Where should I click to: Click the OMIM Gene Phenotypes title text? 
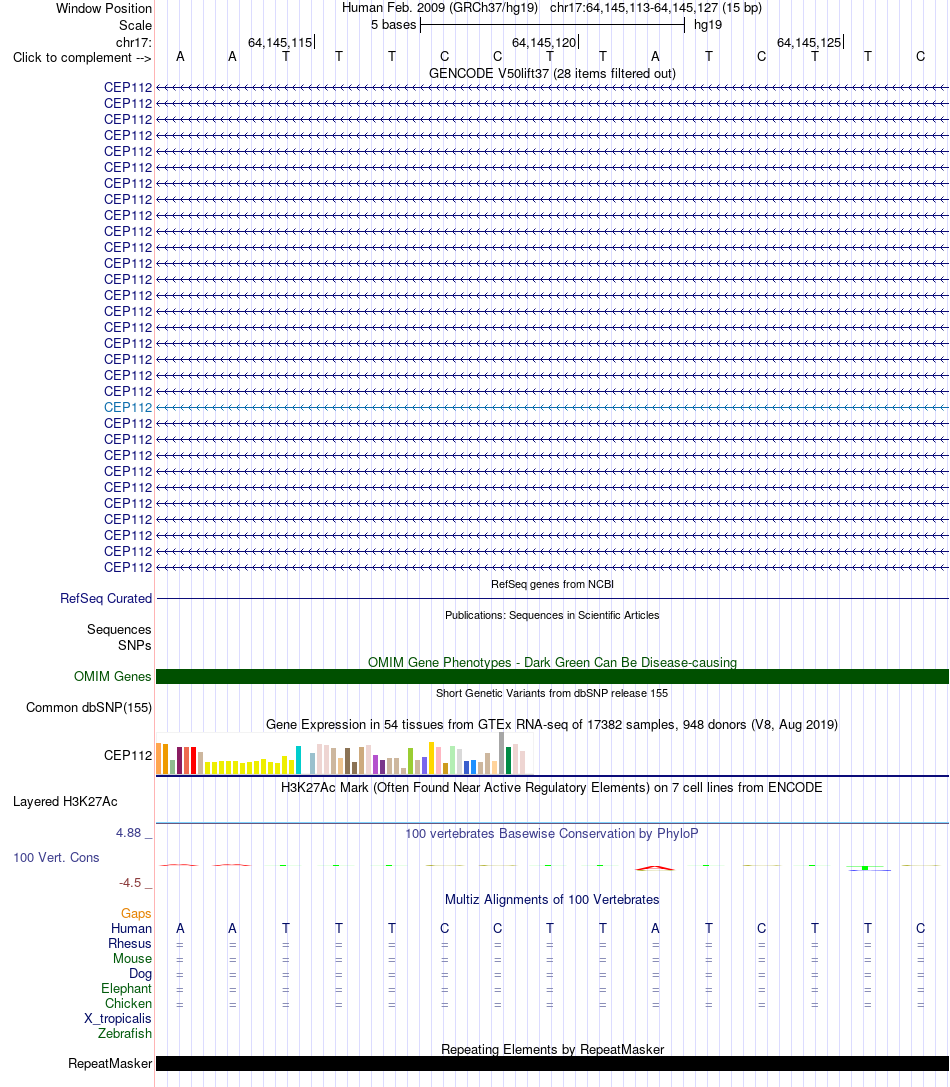point(552,662)
